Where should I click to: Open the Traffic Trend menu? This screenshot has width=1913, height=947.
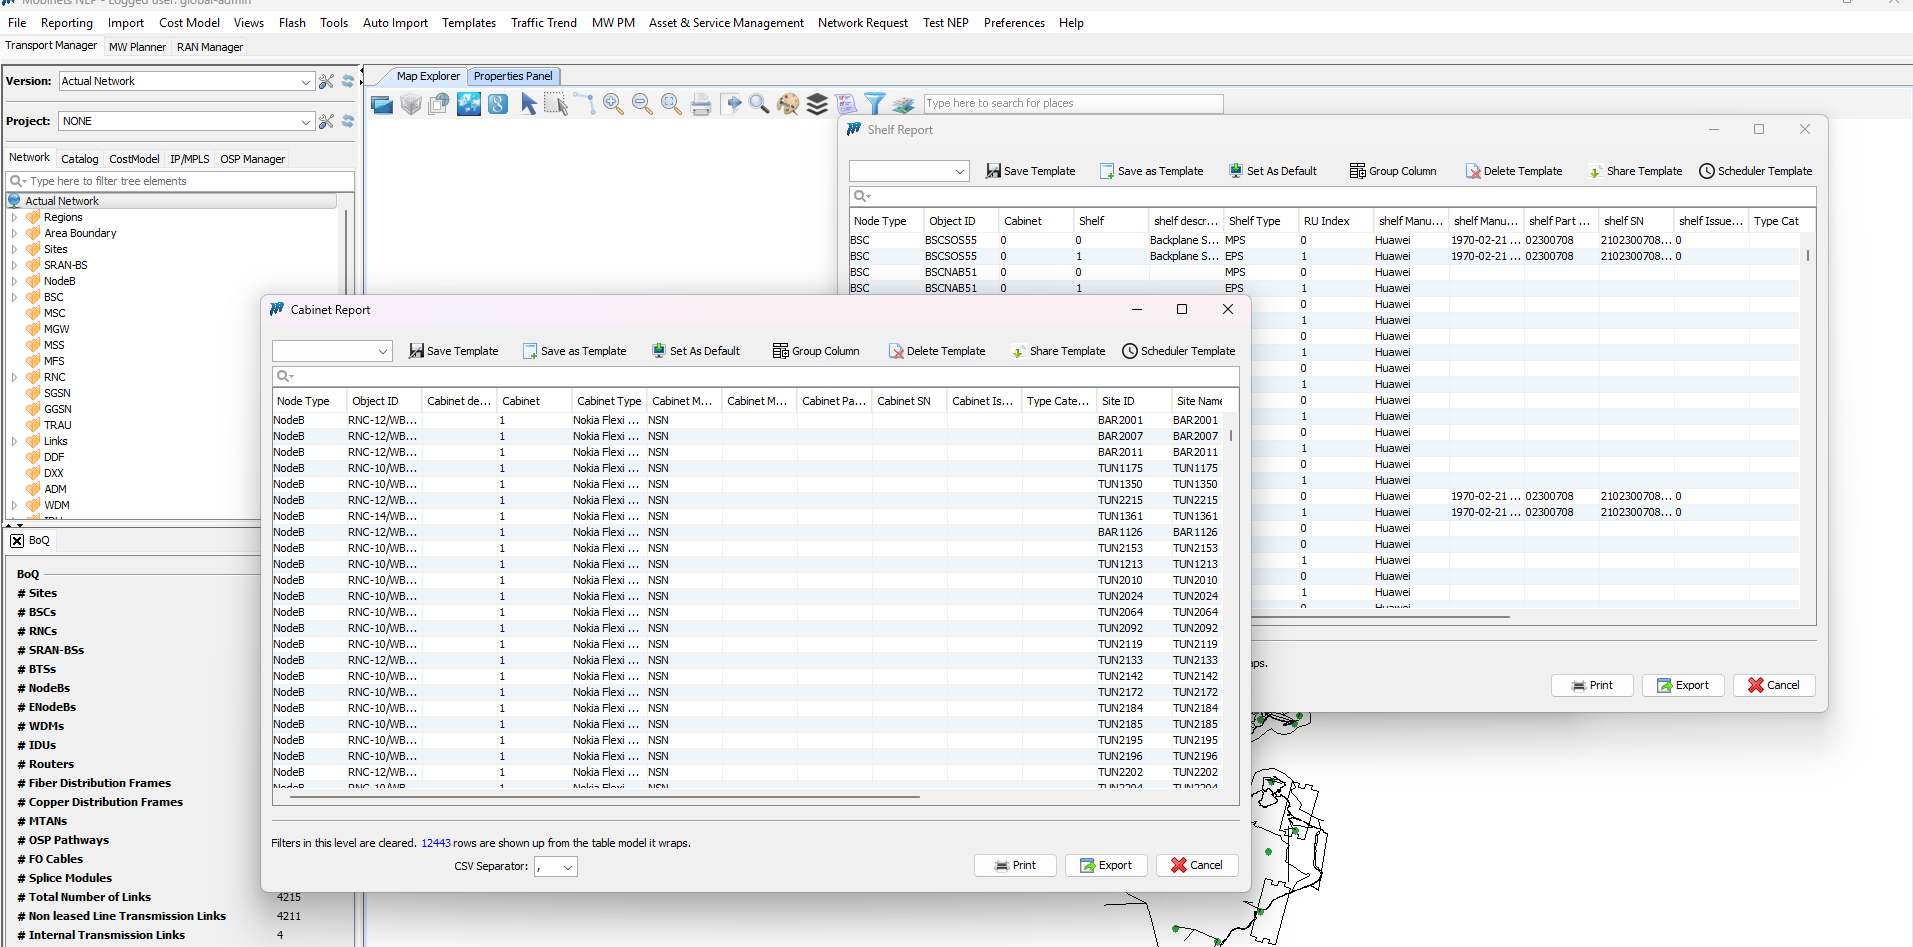543,23
